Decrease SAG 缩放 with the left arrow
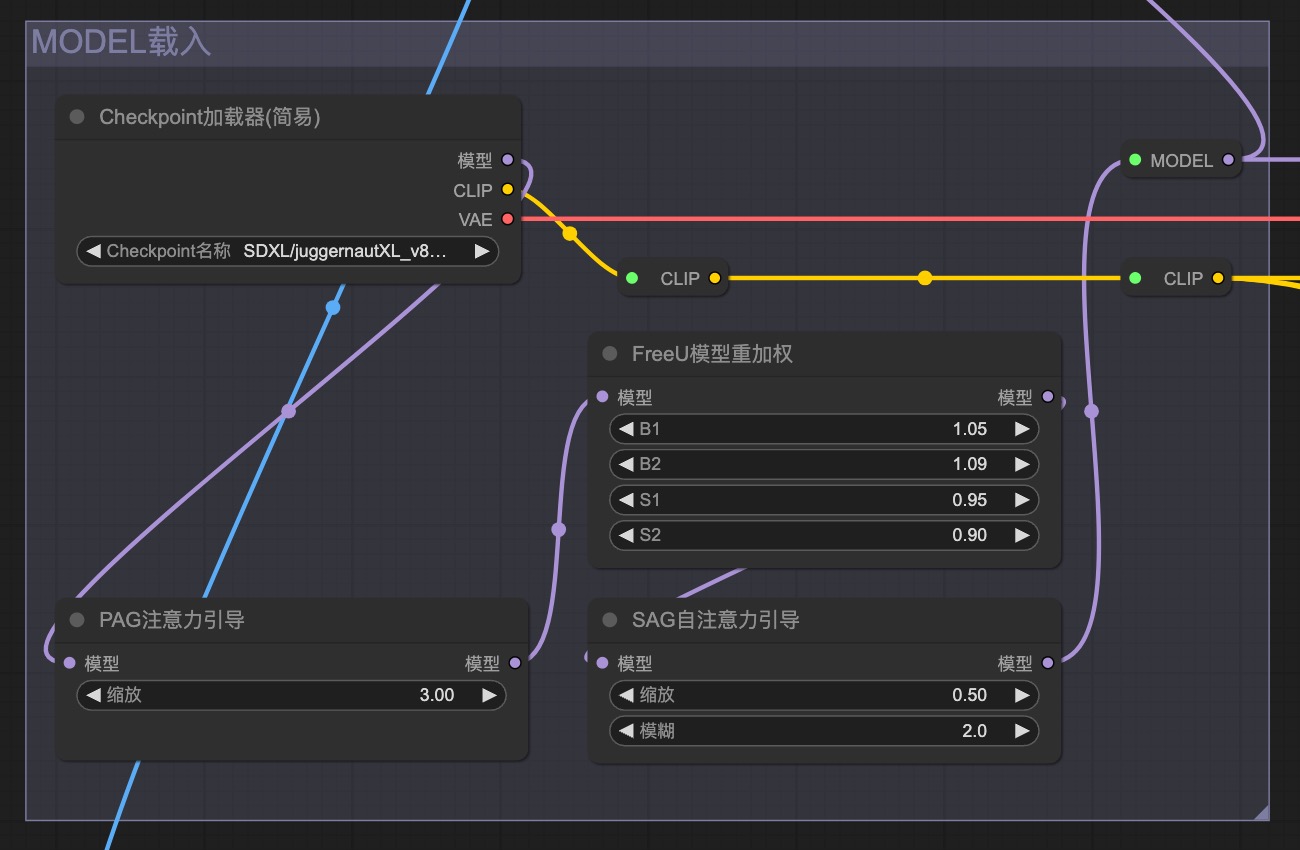The height and width of the screenshot is (850, 1300). (x=626, y=695)
